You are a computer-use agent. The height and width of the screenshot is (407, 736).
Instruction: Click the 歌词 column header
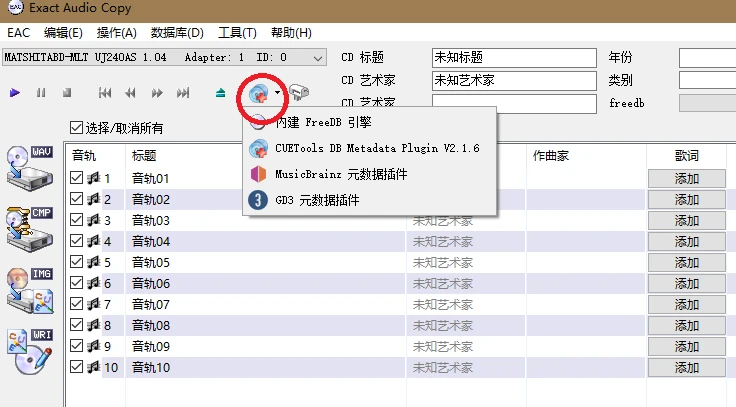687,155
